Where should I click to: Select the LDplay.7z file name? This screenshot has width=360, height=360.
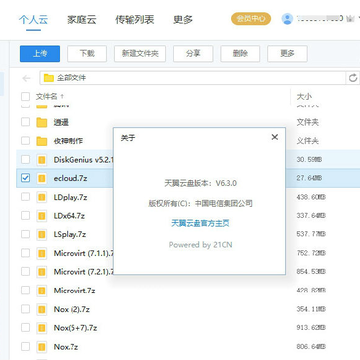tap(70, 197)
